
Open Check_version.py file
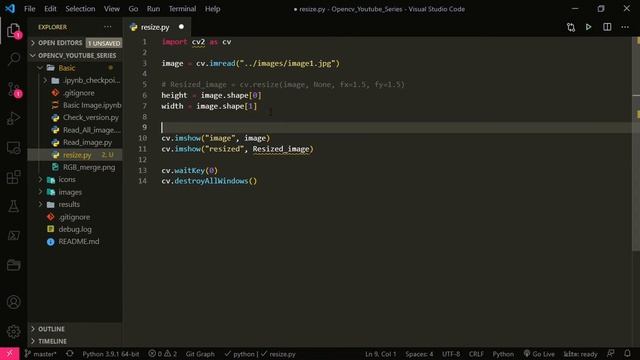click(75, 118)
